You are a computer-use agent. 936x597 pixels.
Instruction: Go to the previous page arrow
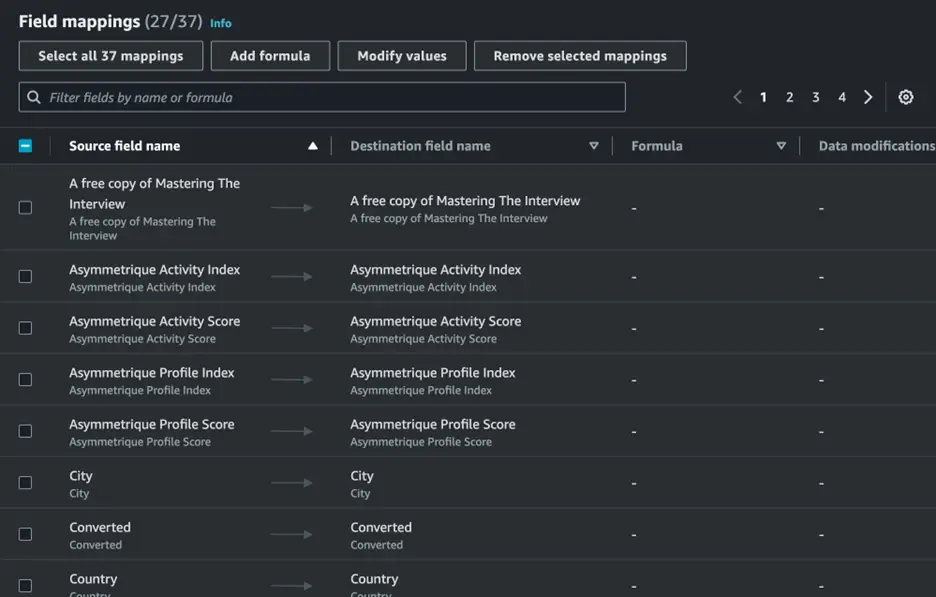(738, 97)
